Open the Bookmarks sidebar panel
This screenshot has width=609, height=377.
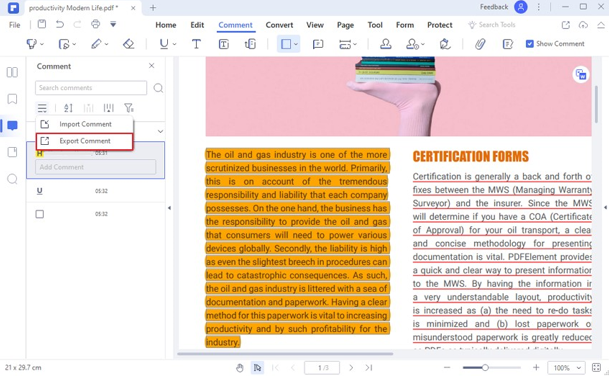[12, 99]
